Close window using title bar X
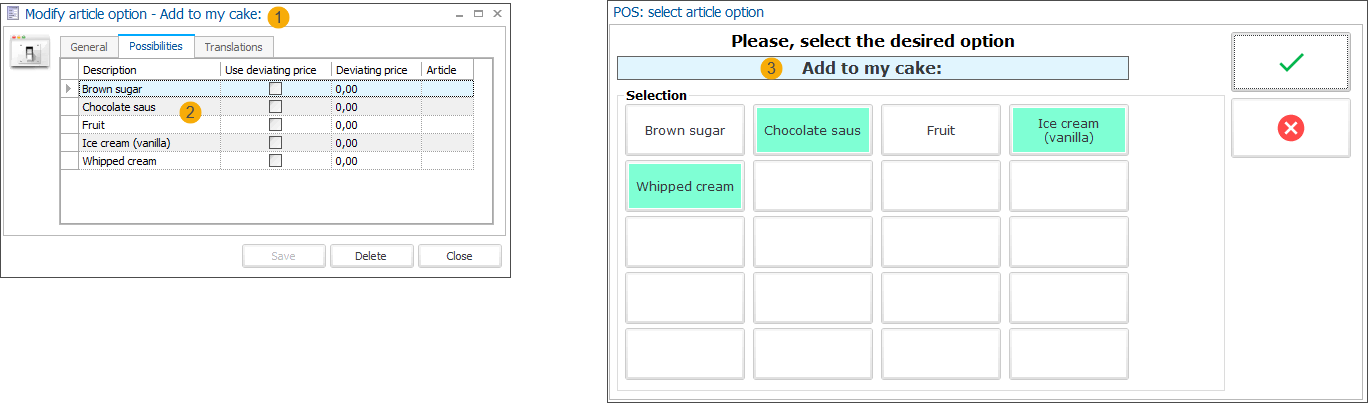 point(497,15)
